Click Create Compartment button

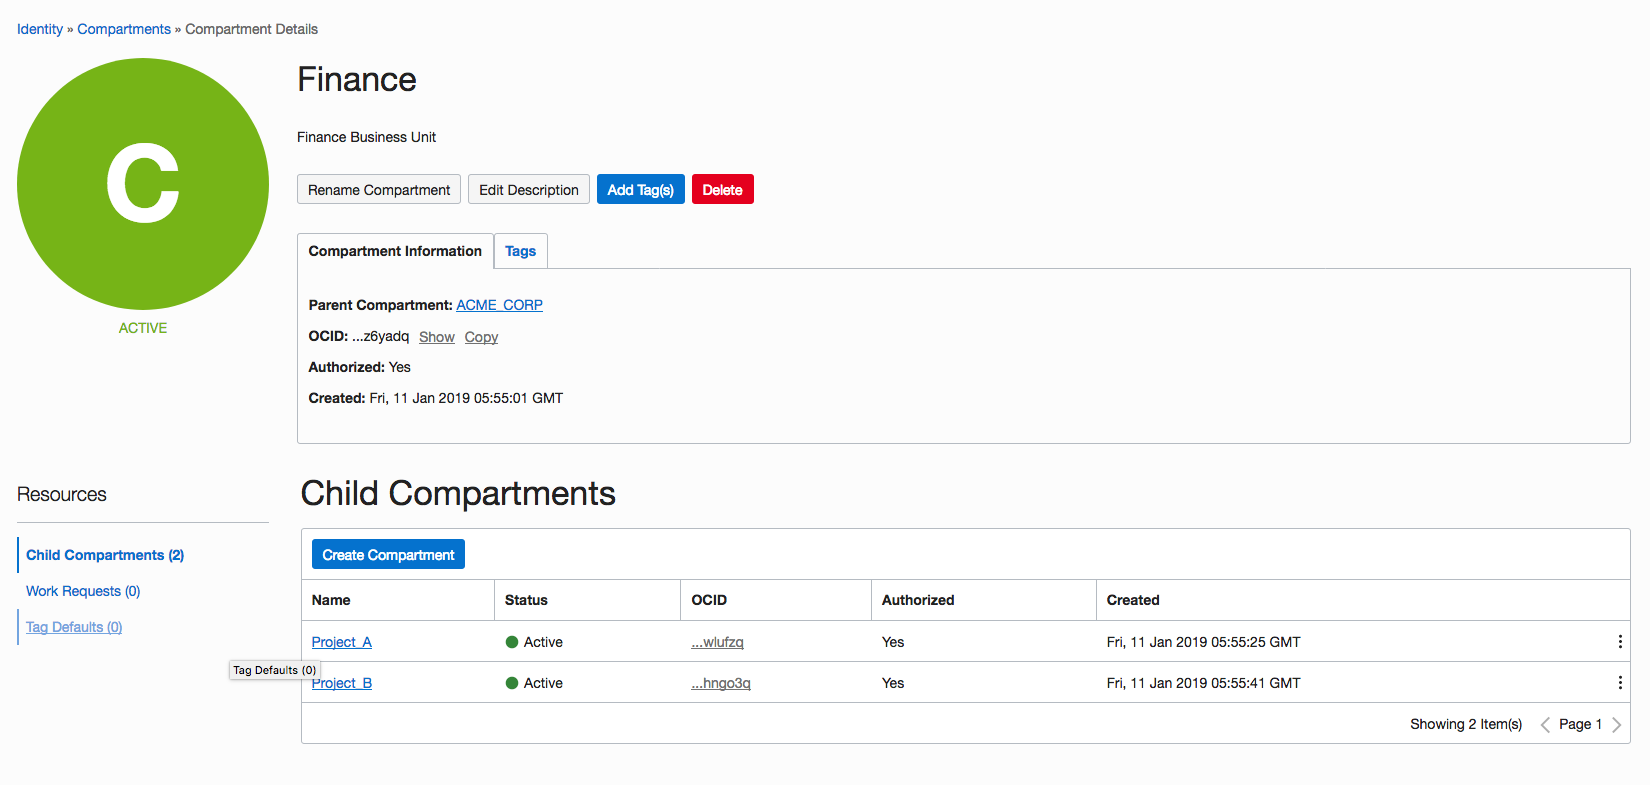pos(388,555)
